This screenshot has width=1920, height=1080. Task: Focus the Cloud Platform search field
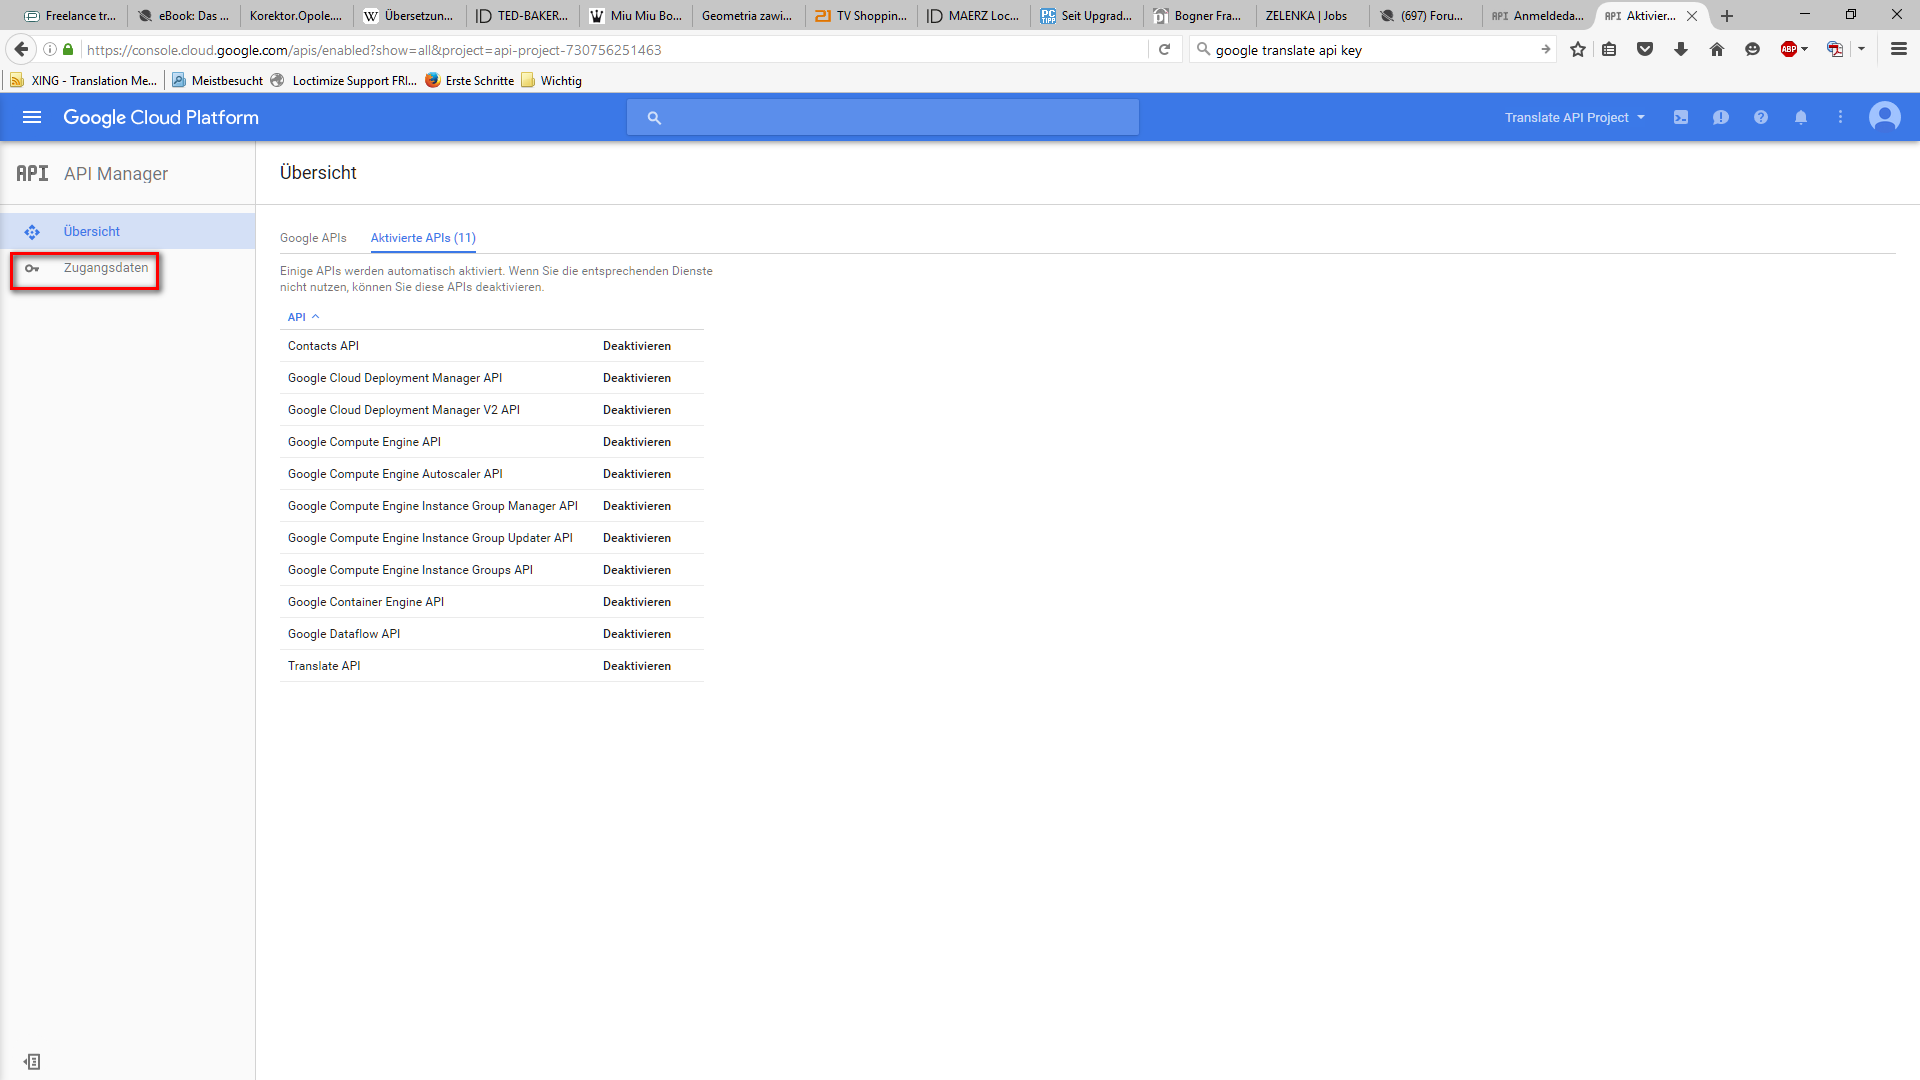883,117
